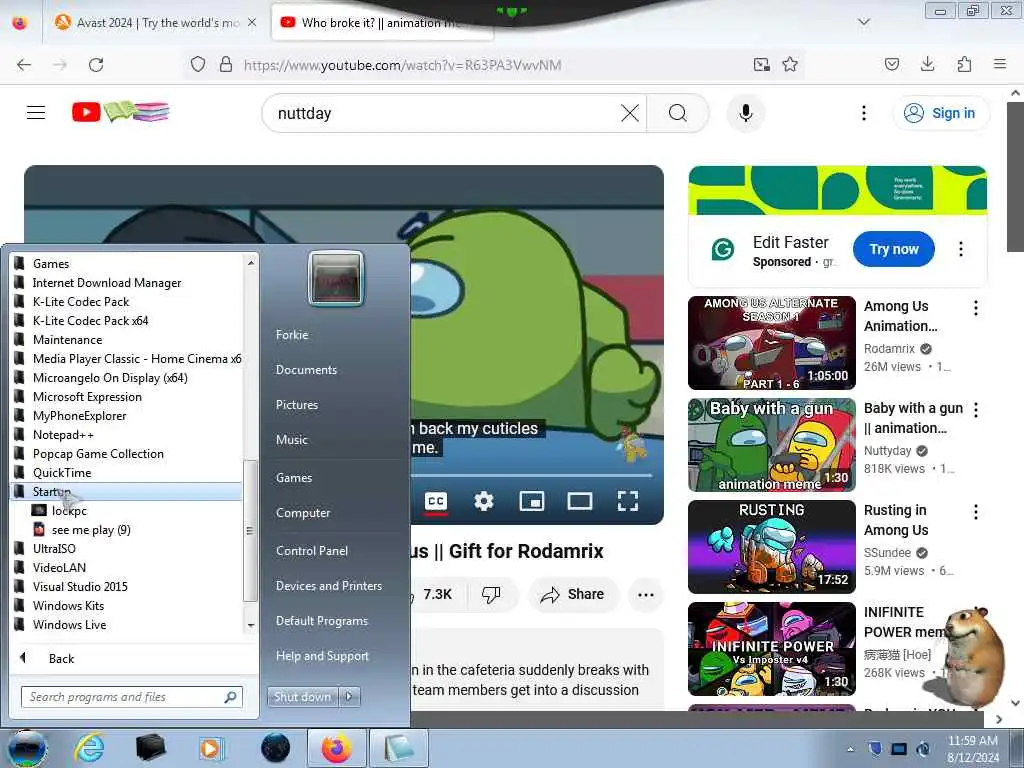The image size is (1024, 768).
Task: Expand shut down options arrow
Action: click(349, 697)
